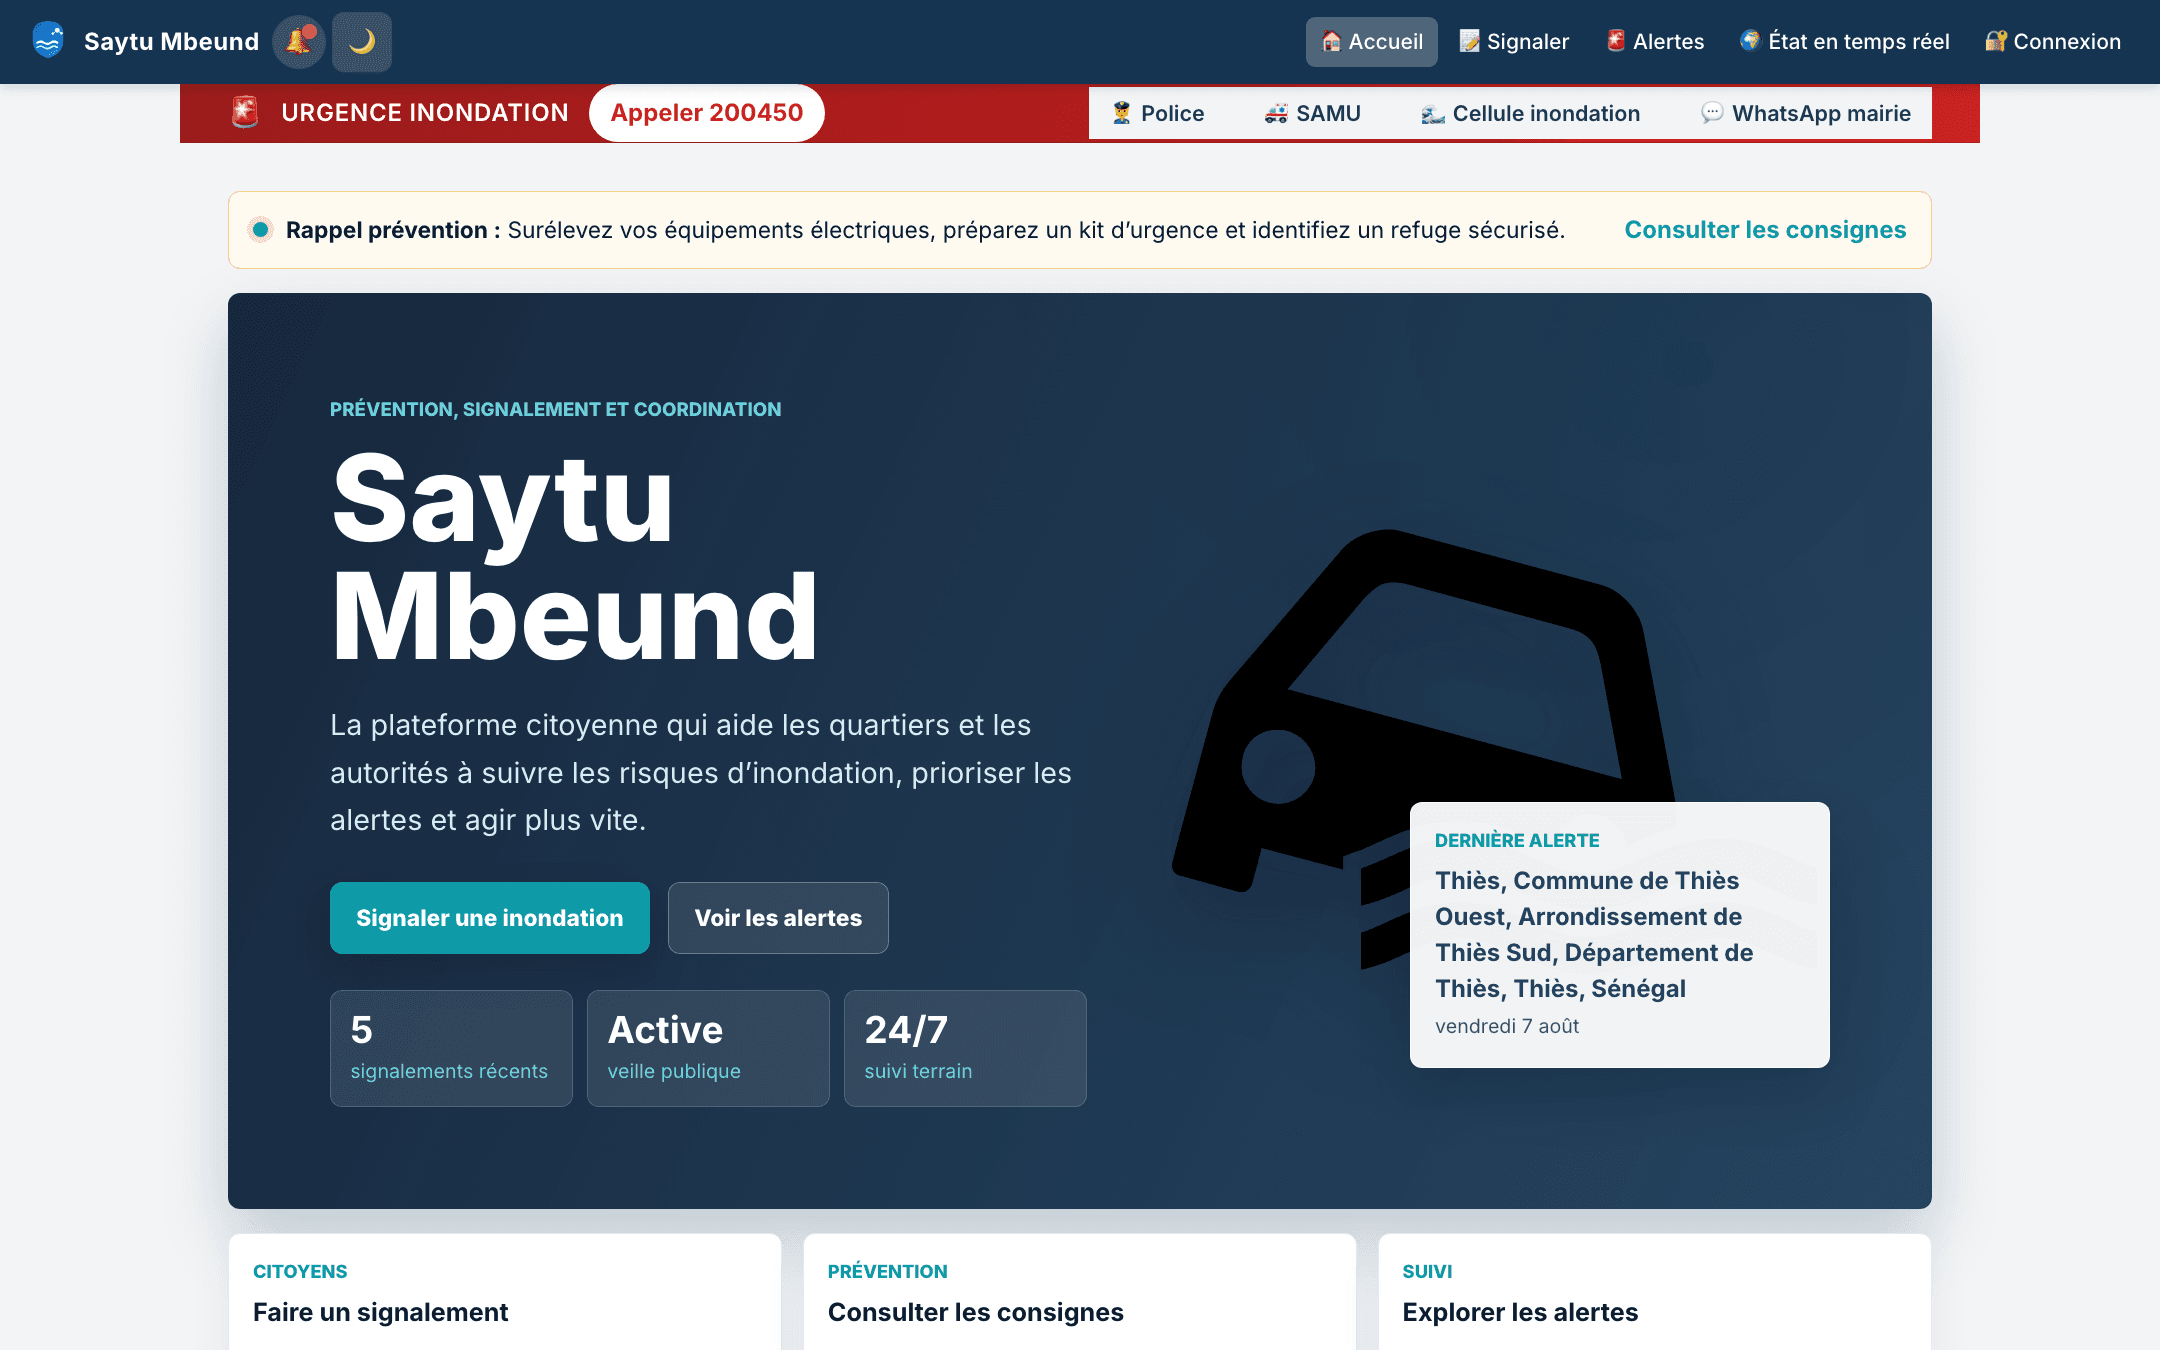Screen dimensions: 2160x1350
Task: Open the Dernière alerte Thiès card
Action: click(1620, 935)
